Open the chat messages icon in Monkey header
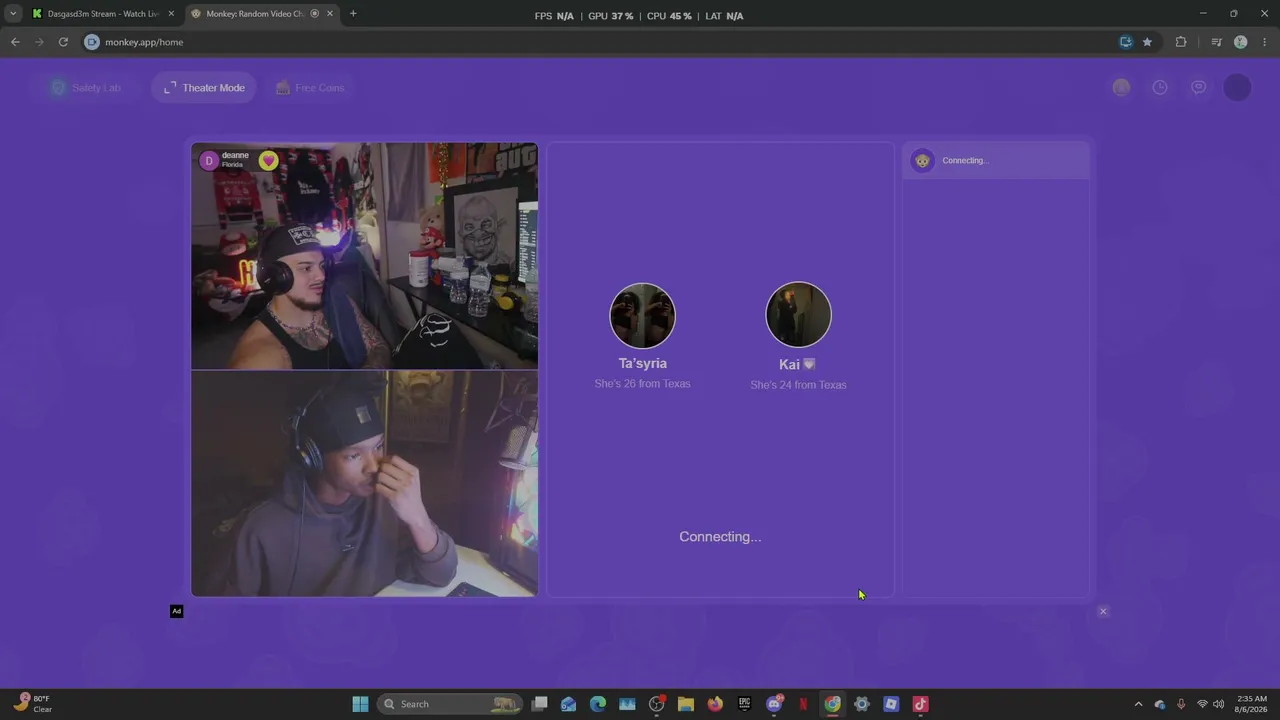1280x720 pixels. point(1198,87)
